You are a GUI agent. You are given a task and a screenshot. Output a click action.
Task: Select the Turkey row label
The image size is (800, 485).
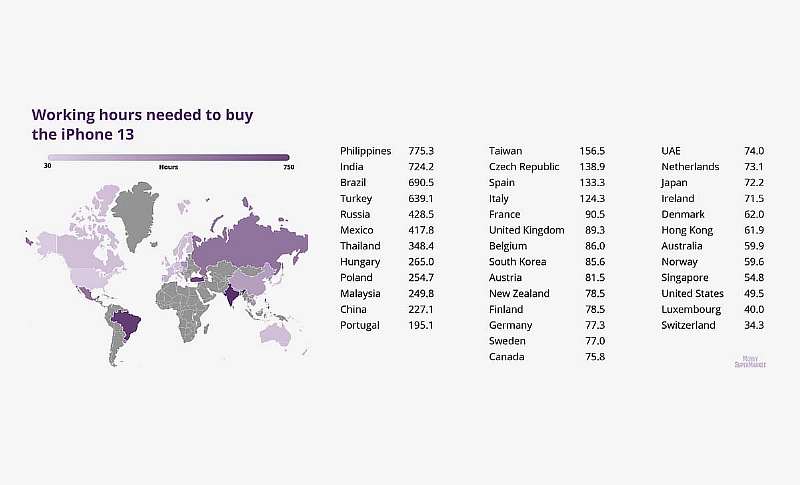pyautogui.click(x=356, y=198)
